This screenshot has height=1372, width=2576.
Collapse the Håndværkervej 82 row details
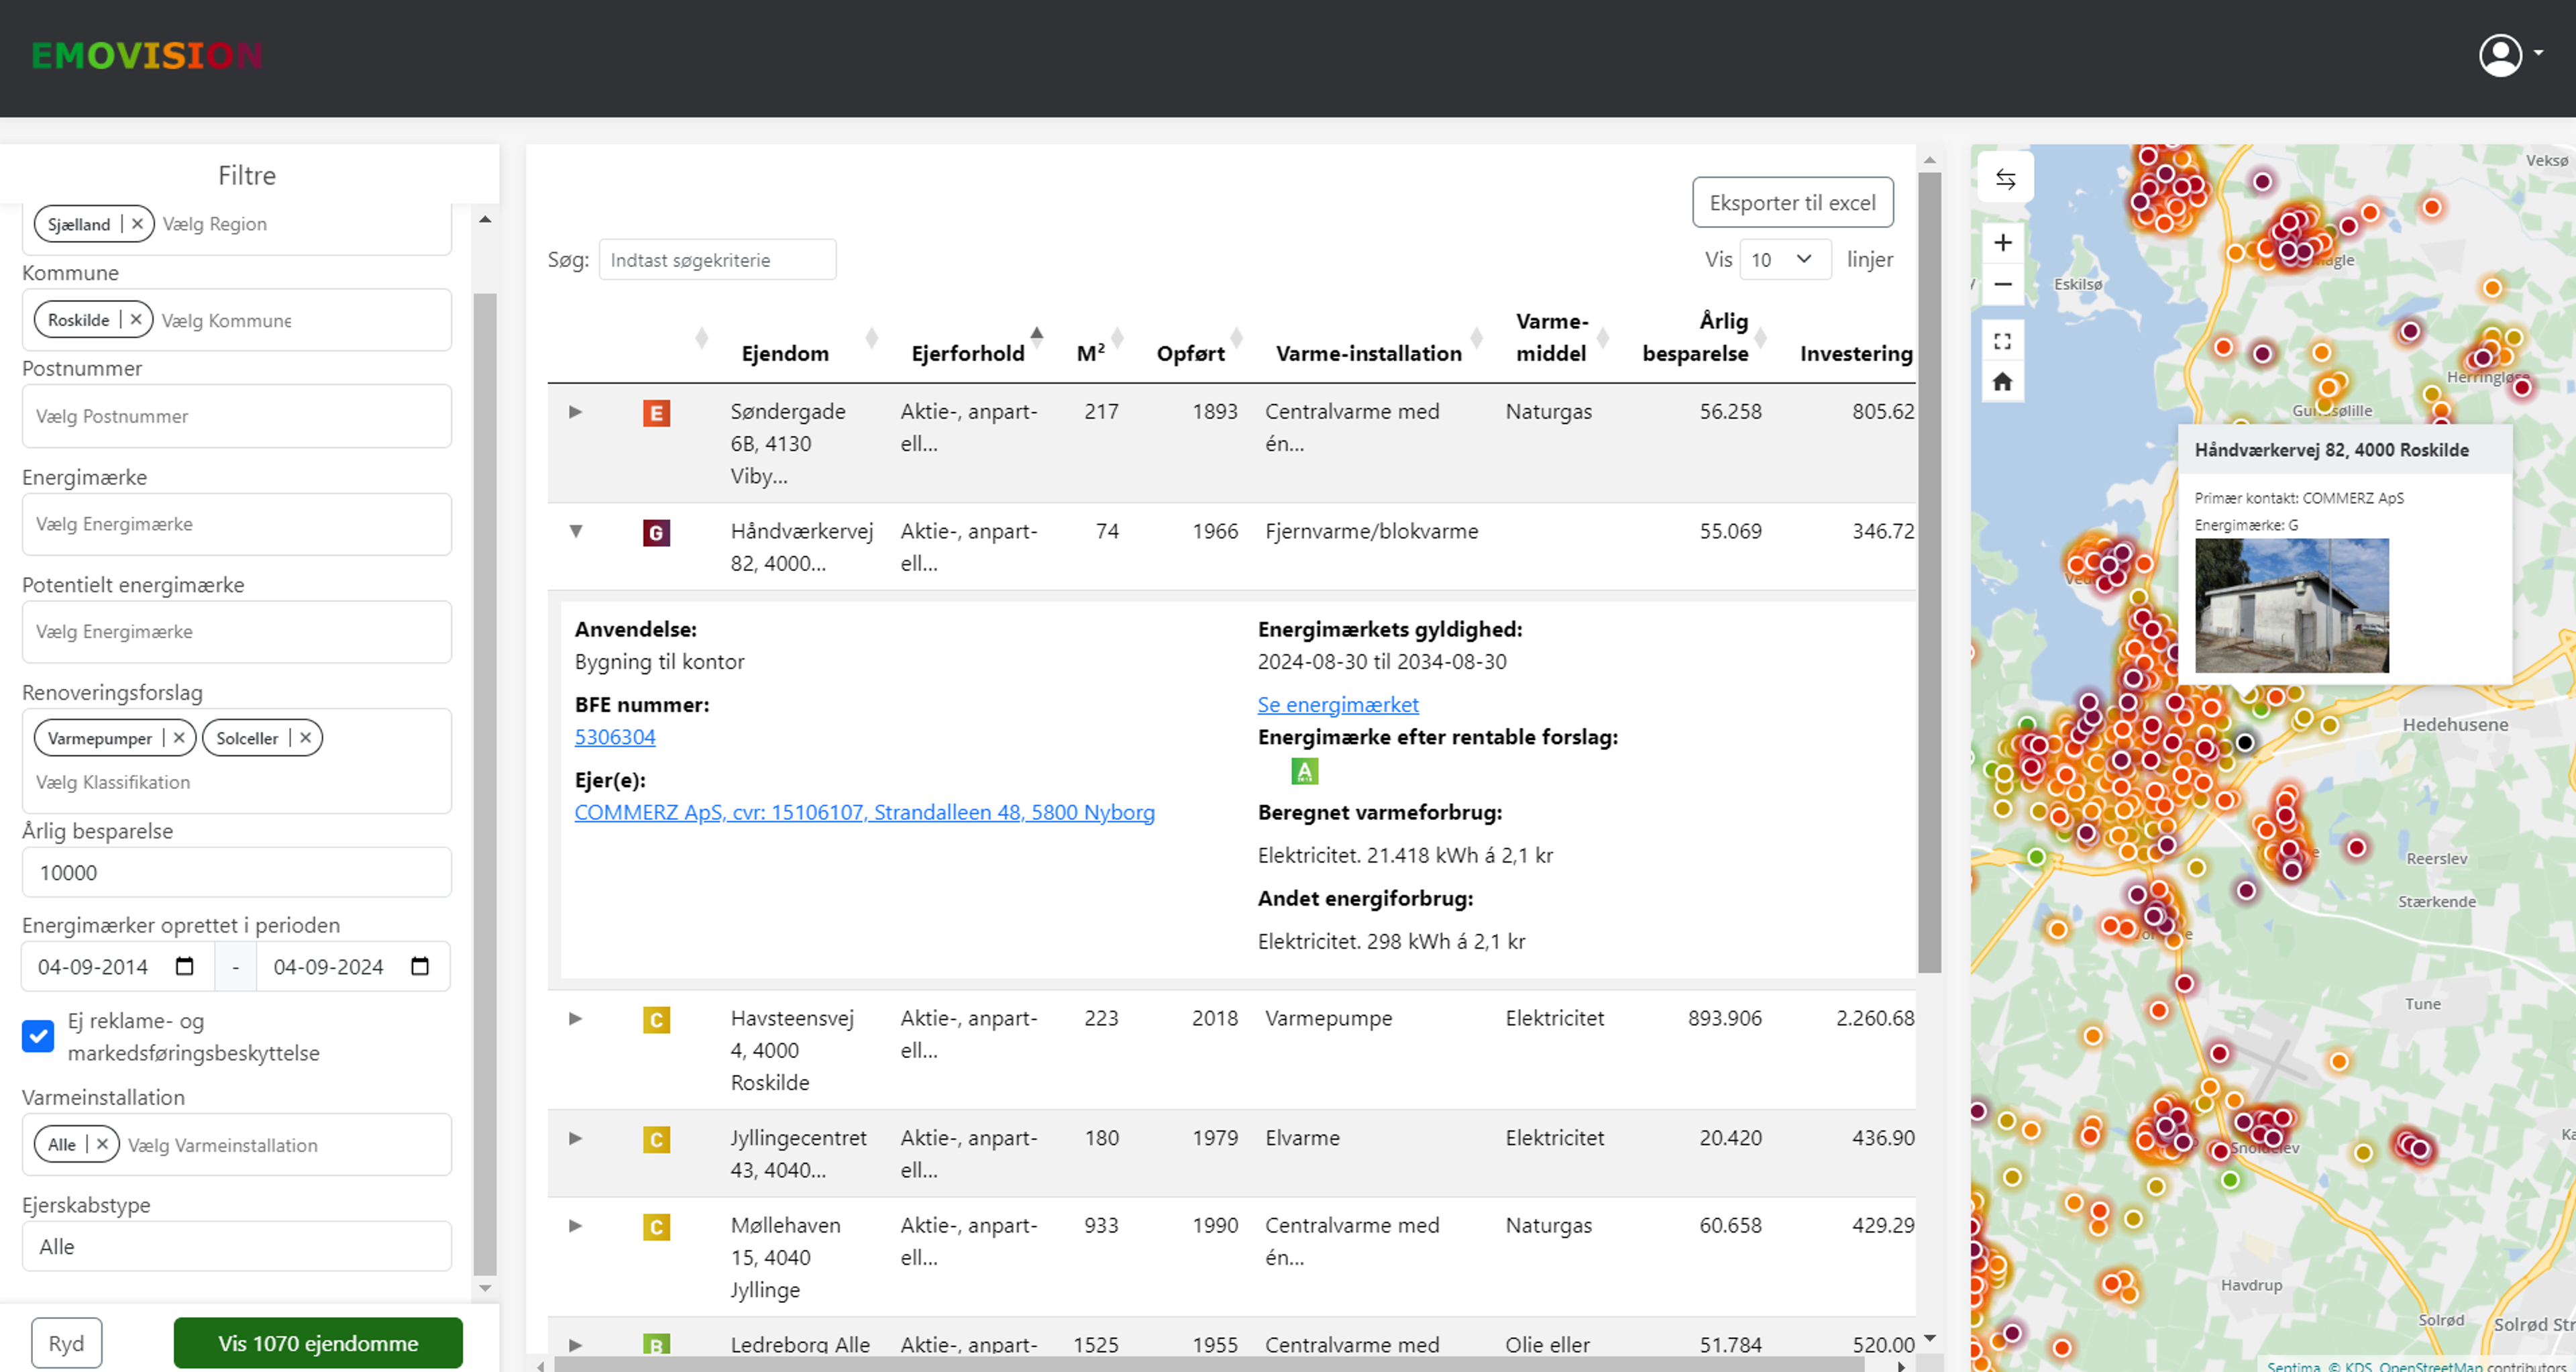click(576, 531)
